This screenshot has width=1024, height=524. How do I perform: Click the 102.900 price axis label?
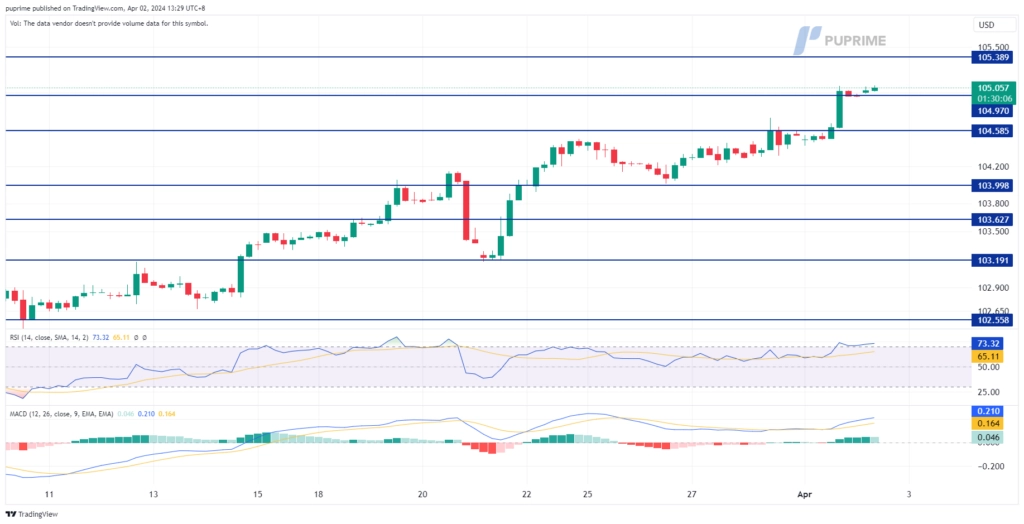tap(993, 287)
